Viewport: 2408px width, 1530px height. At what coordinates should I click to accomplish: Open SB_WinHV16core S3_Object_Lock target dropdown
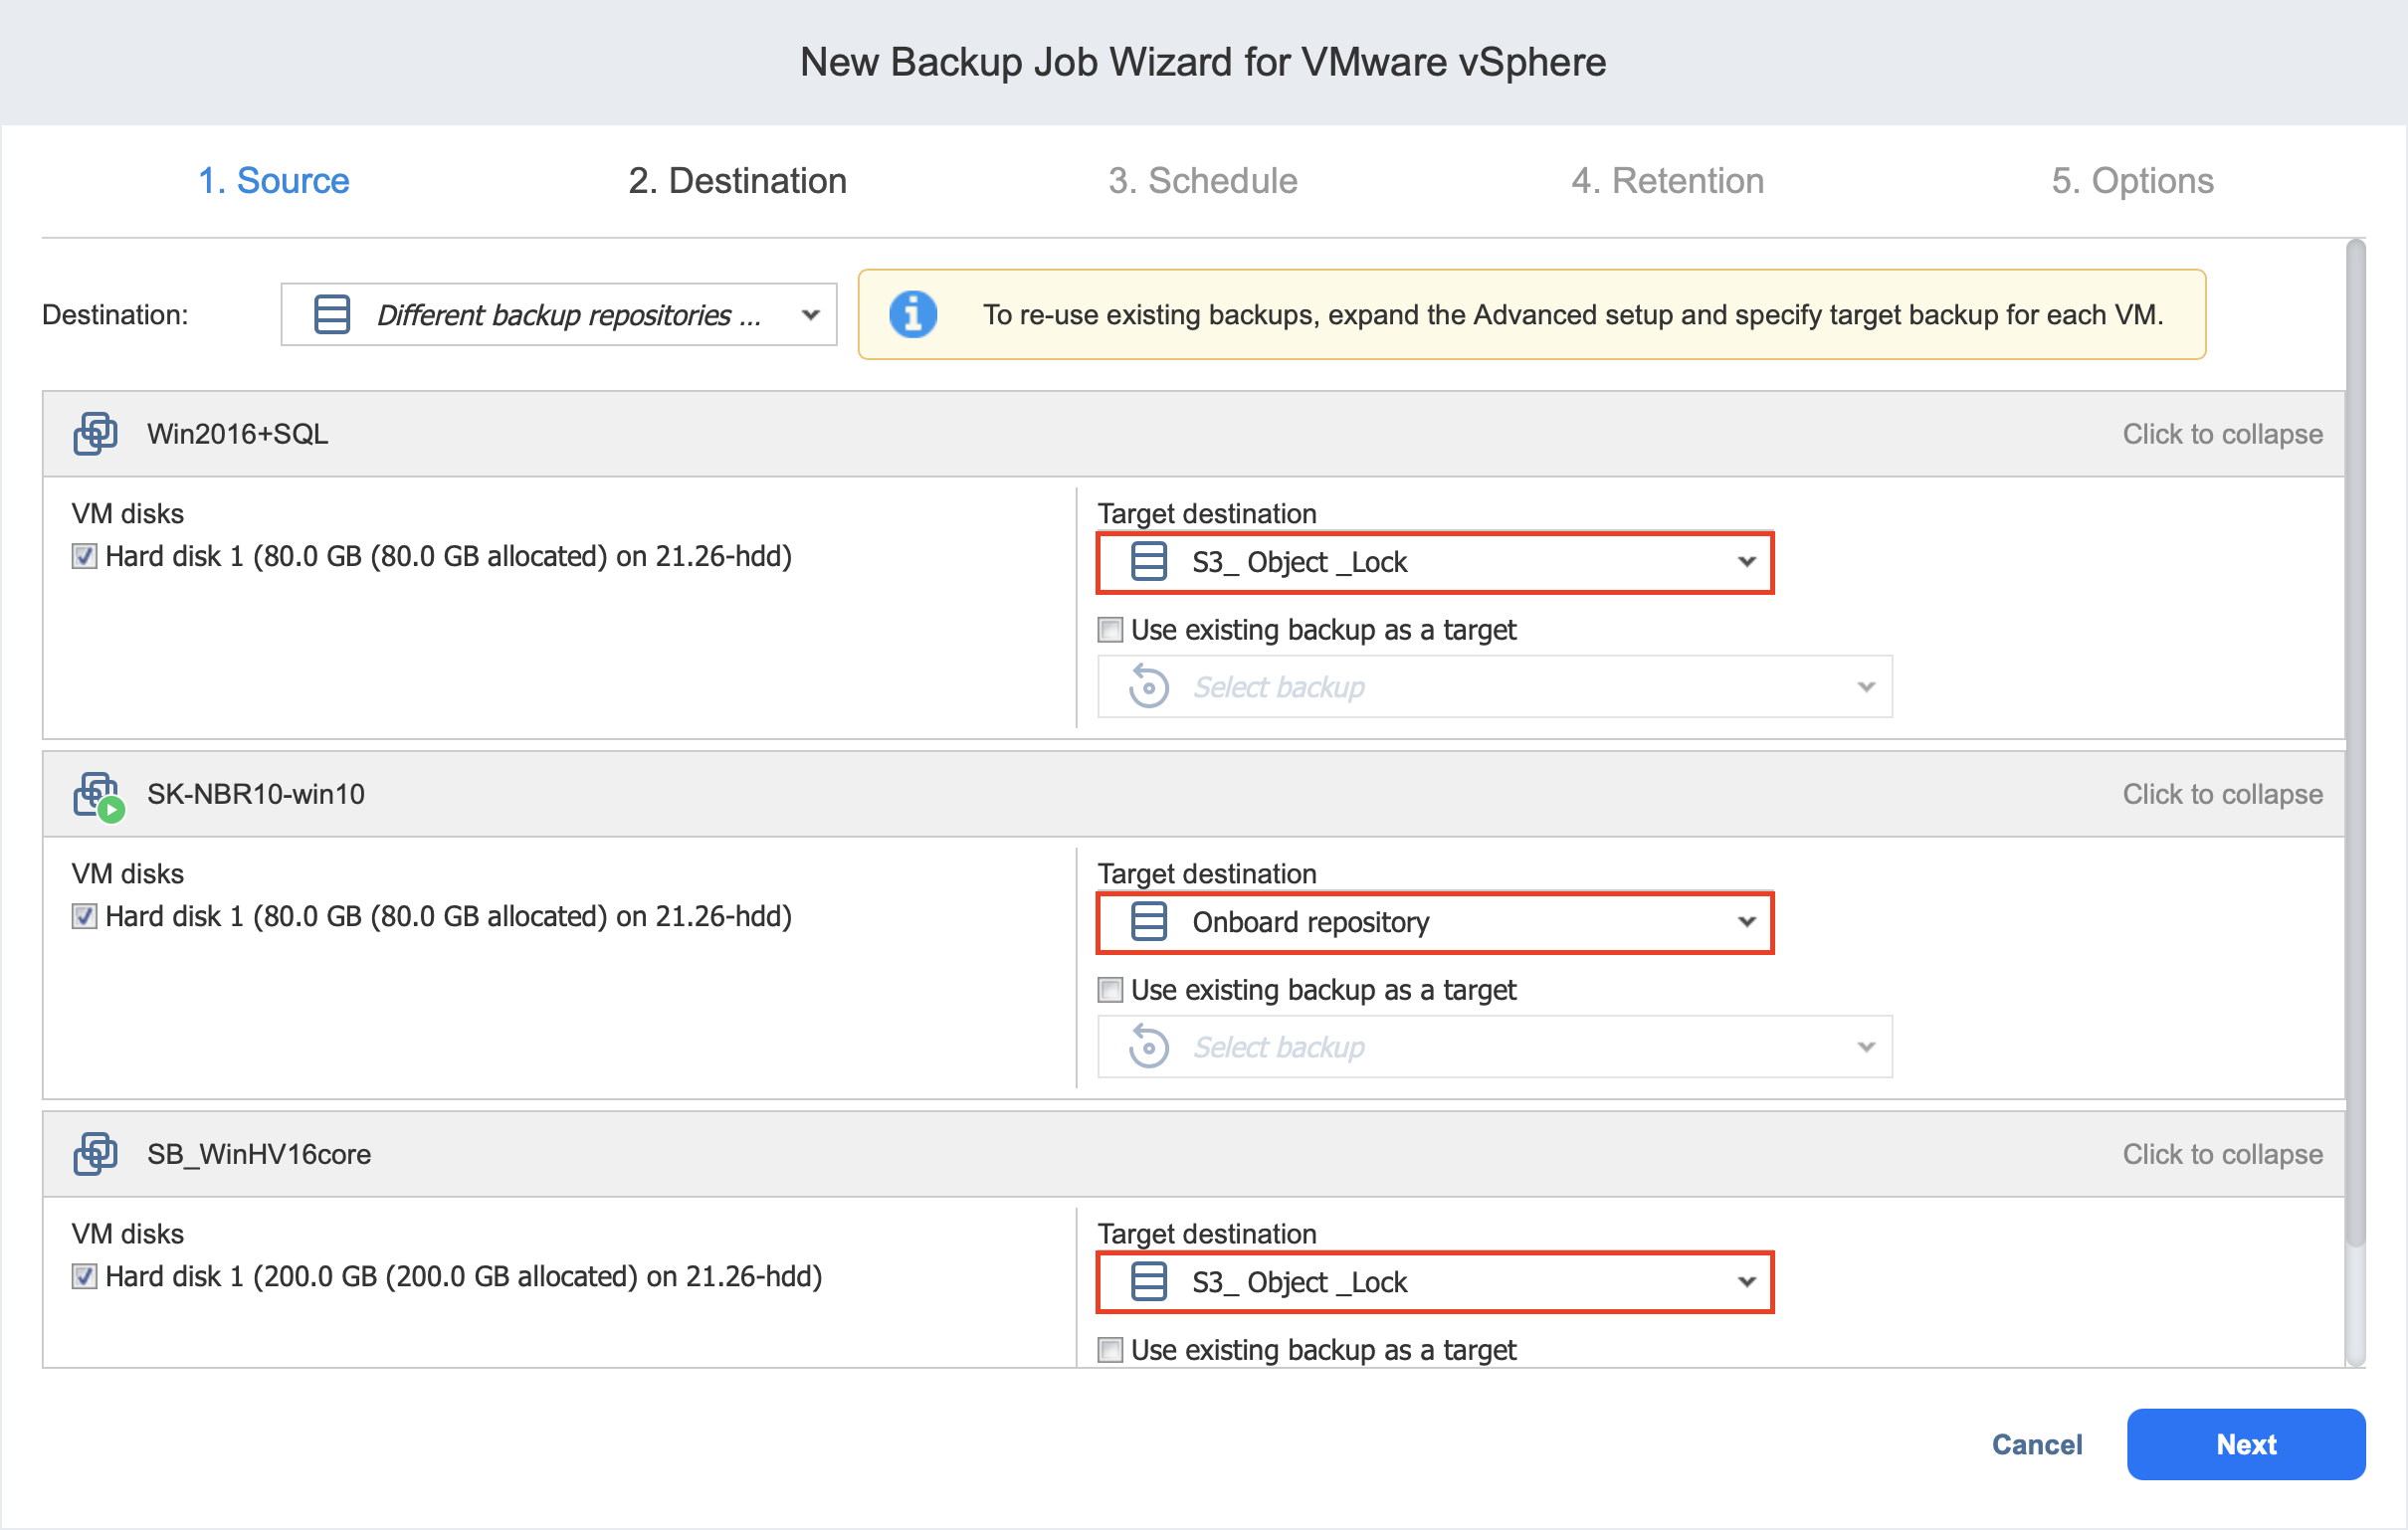[1435, 1283]
